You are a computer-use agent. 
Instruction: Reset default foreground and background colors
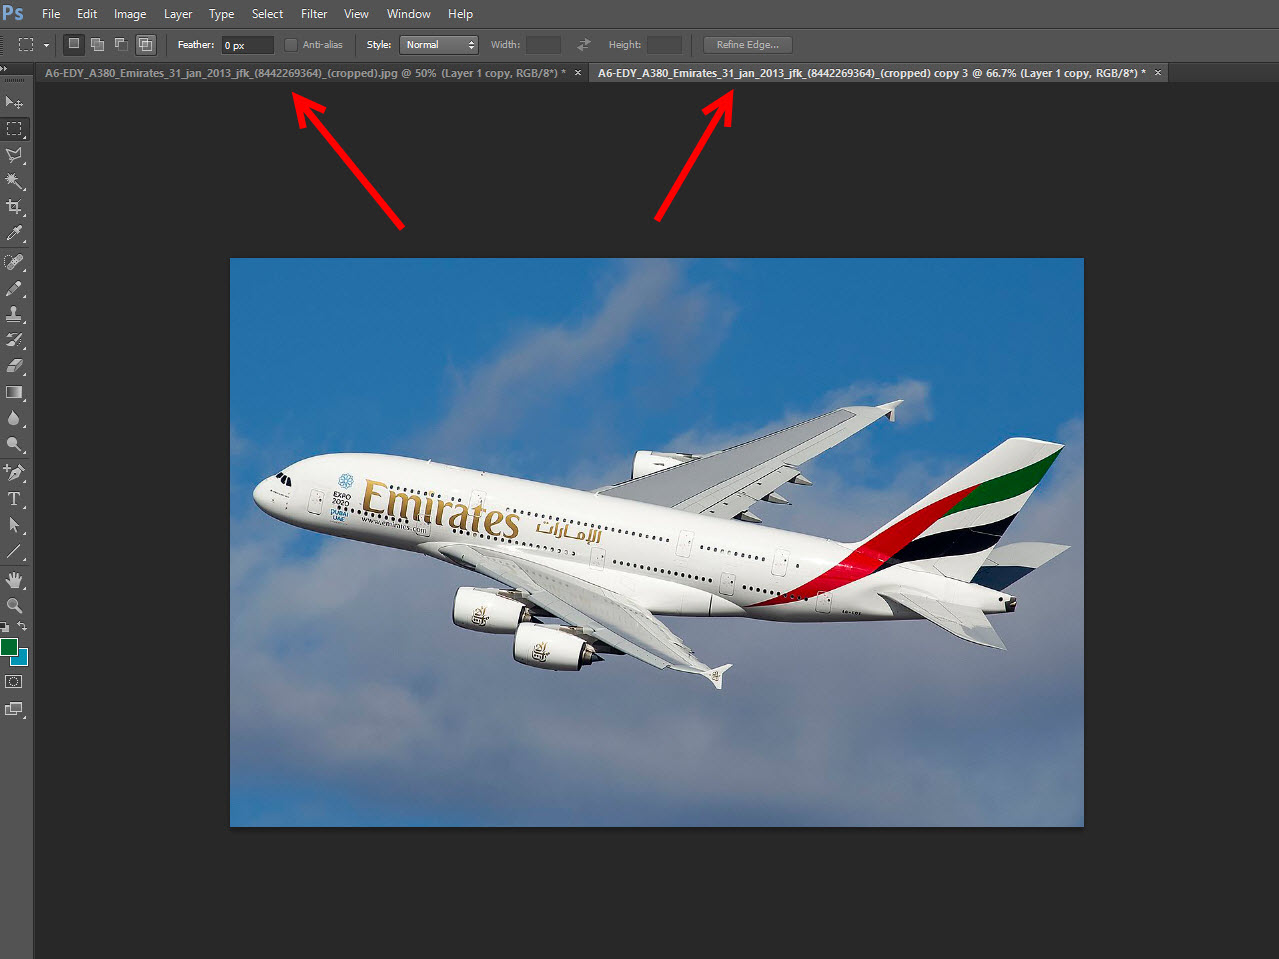click(x=5, y=627)
